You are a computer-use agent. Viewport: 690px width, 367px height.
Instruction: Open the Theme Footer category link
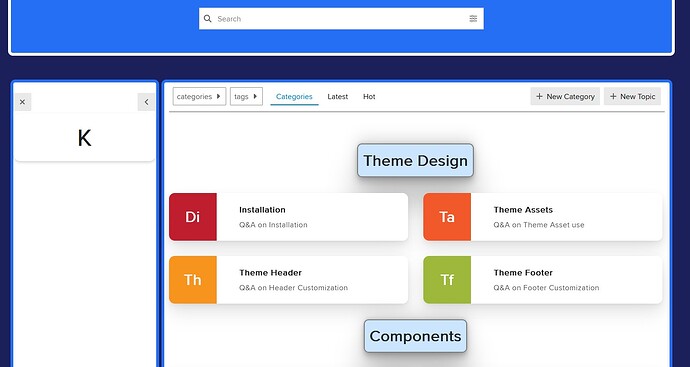tap(523, 273)
